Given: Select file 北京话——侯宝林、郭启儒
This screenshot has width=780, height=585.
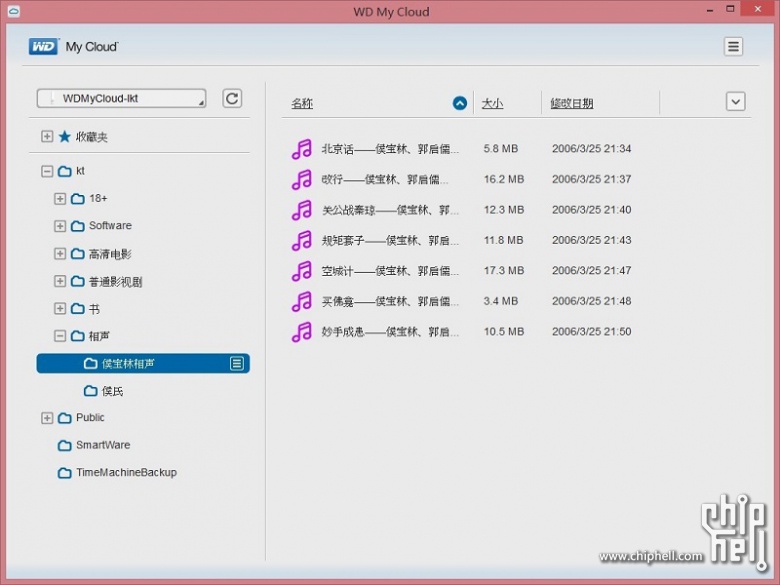Looking at the screenshot, I should (390, 149).
